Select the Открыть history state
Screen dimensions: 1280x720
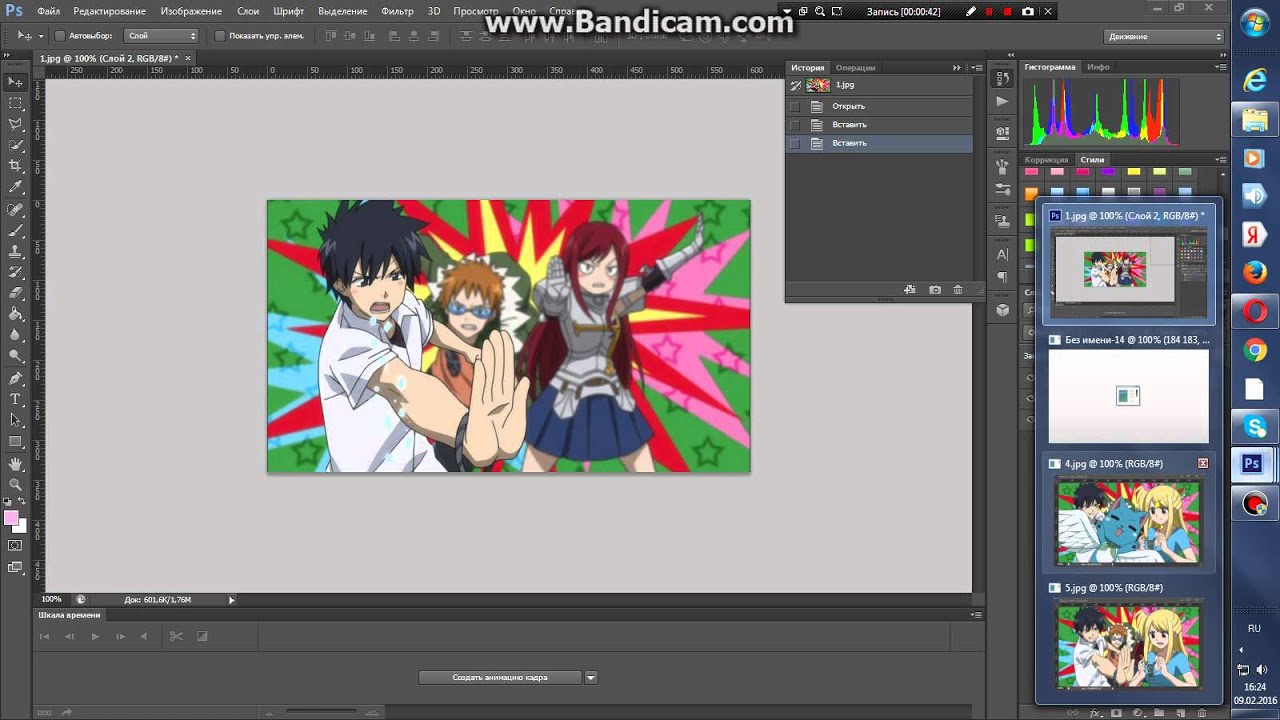(x=879, y=106)
